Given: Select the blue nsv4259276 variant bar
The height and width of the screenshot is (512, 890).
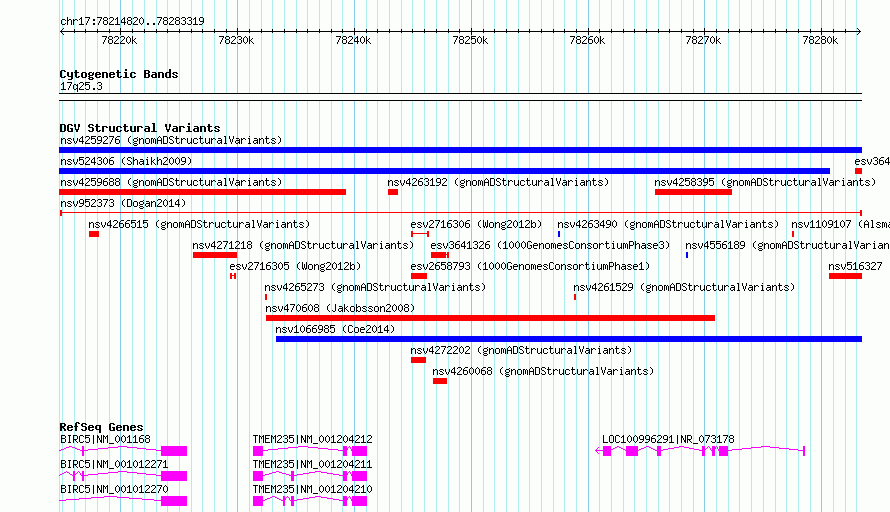Looking at the screenshot, I should point(460,150).
